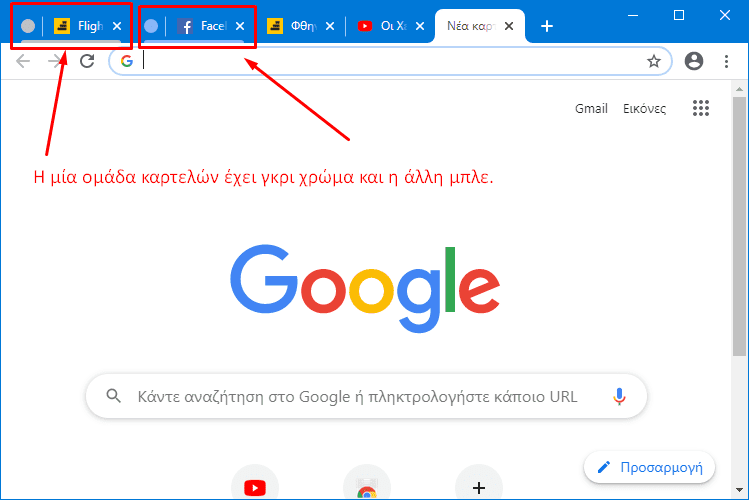Minimize the Chrome window
The height and width of the screenshot is (500, 749).
pos(633,15)
